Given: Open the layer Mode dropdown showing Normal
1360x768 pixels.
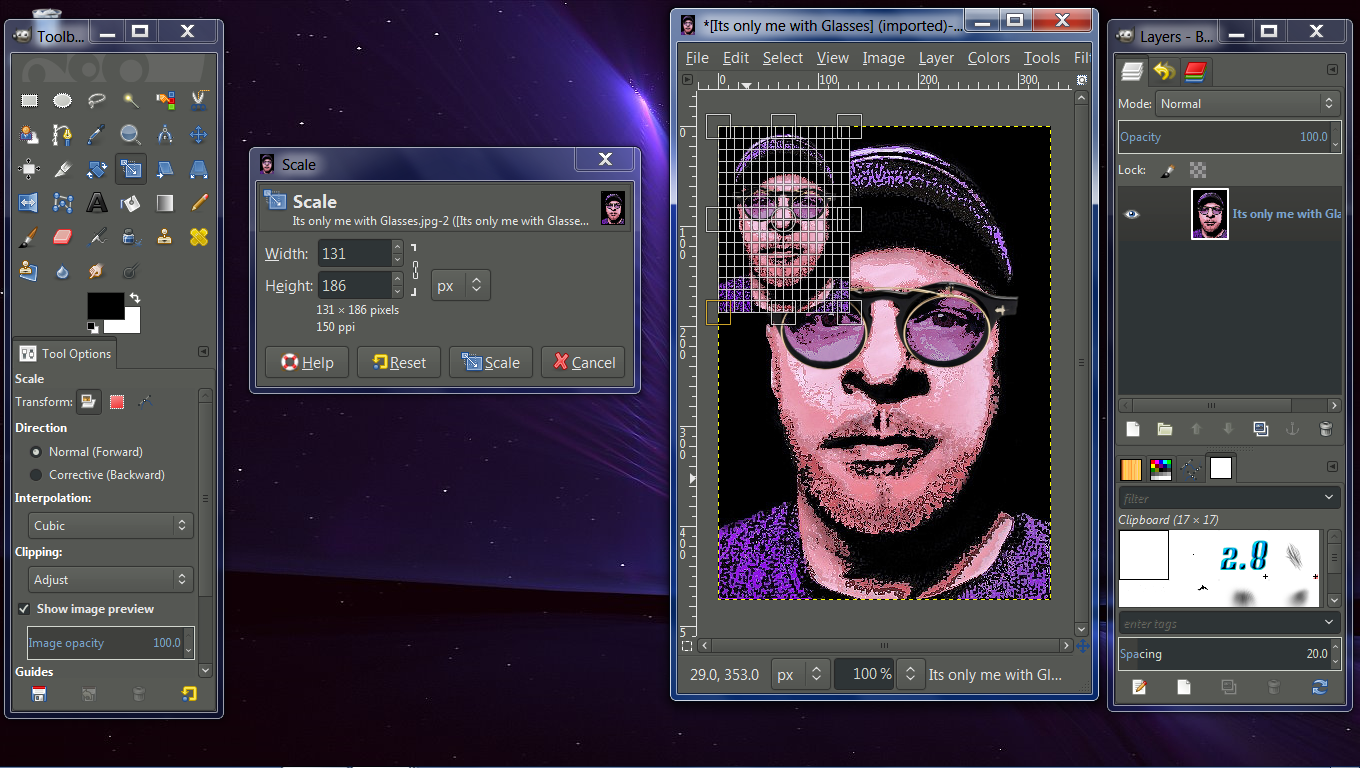Looking at the screenshot, I should point(1247,103).
